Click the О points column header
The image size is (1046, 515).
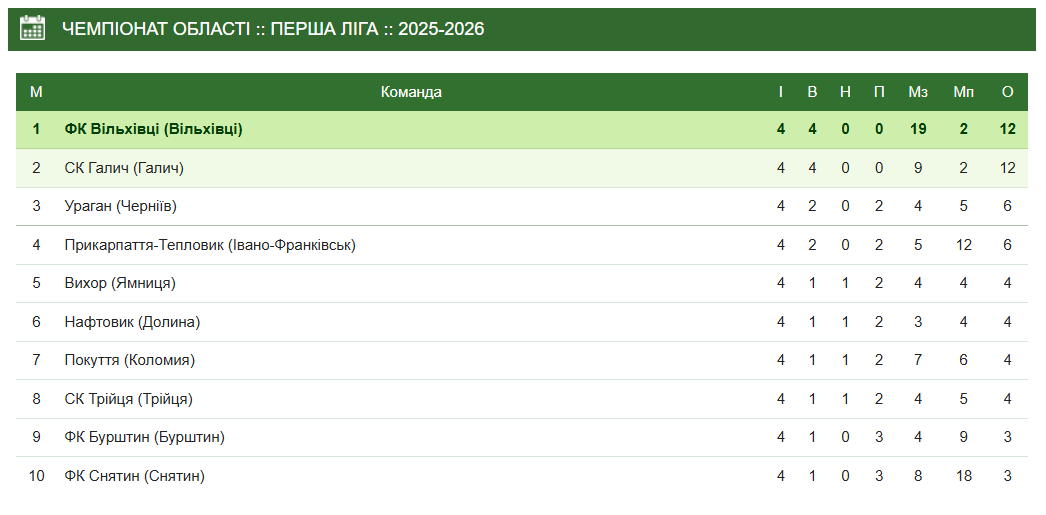click(1008, 92)
